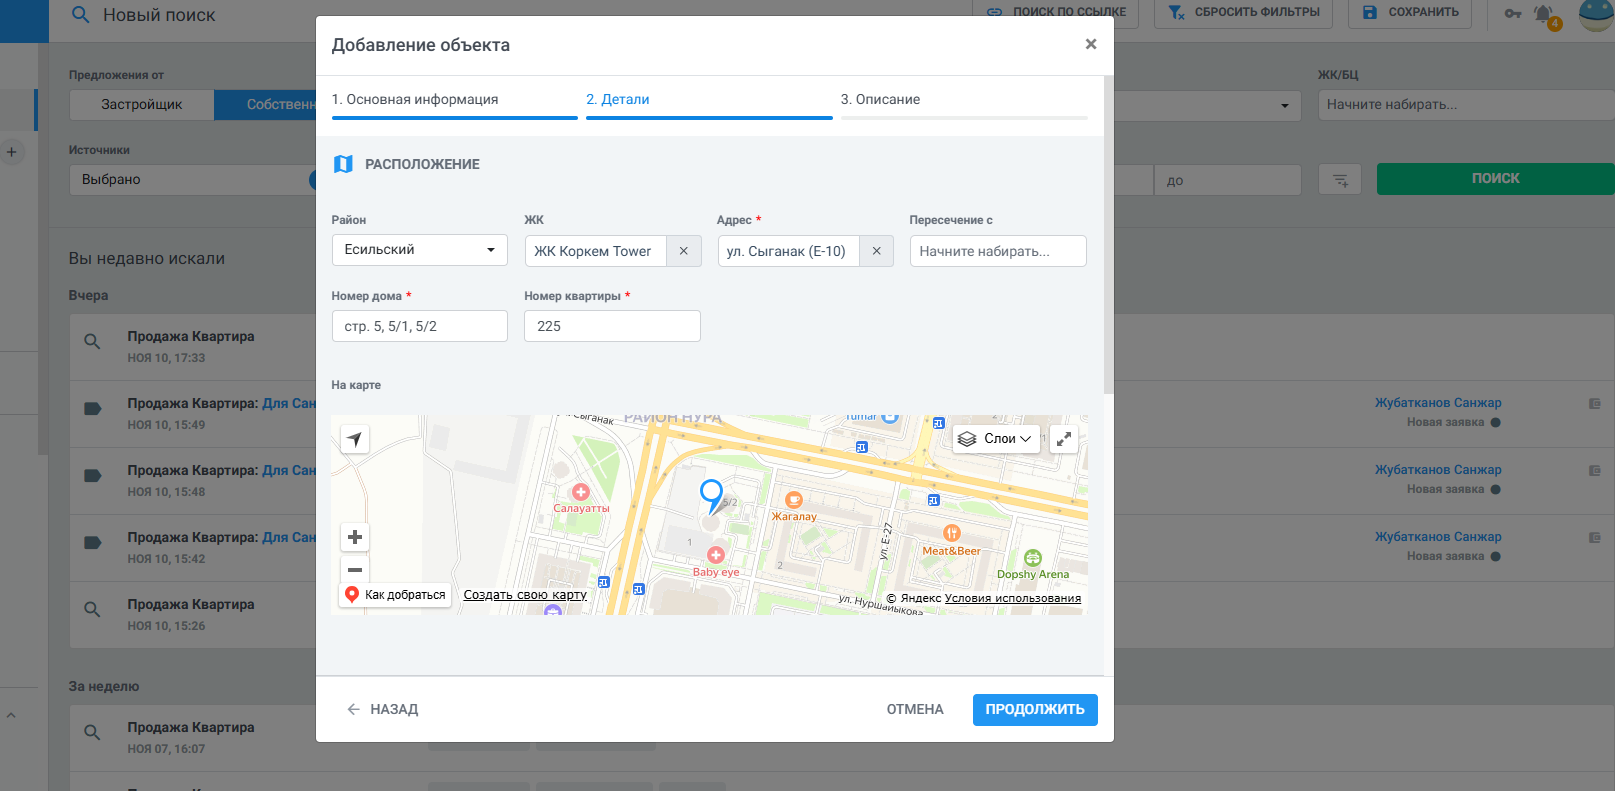Open the Создать свою карту link
Viewport: 1615px width, 791px height.
(525, 595)
